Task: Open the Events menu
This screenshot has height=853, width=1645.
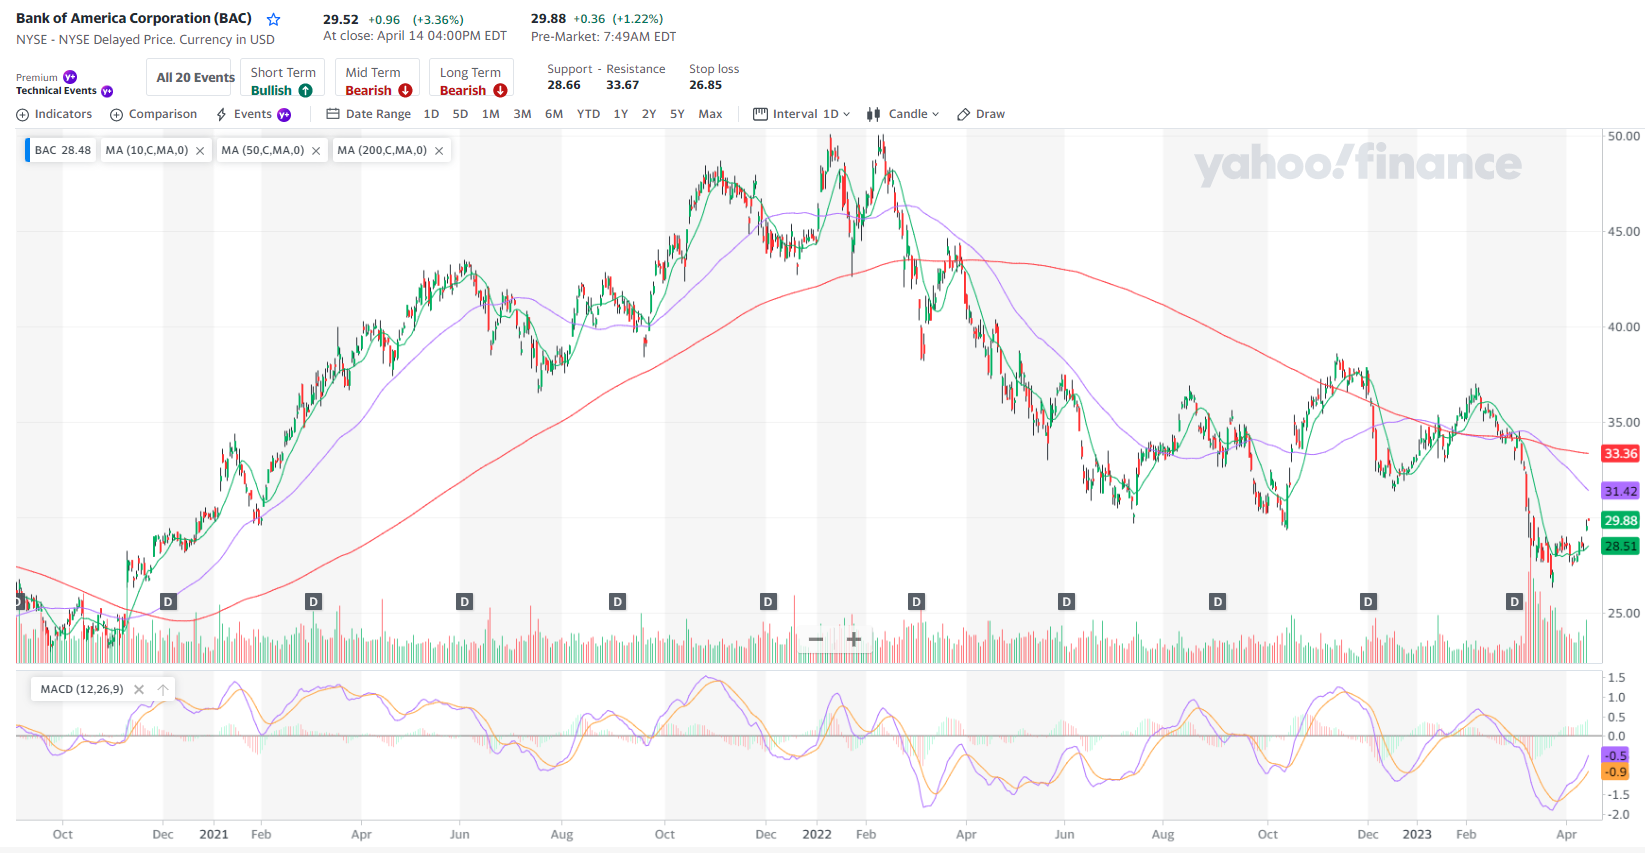Action: [253, 114]
